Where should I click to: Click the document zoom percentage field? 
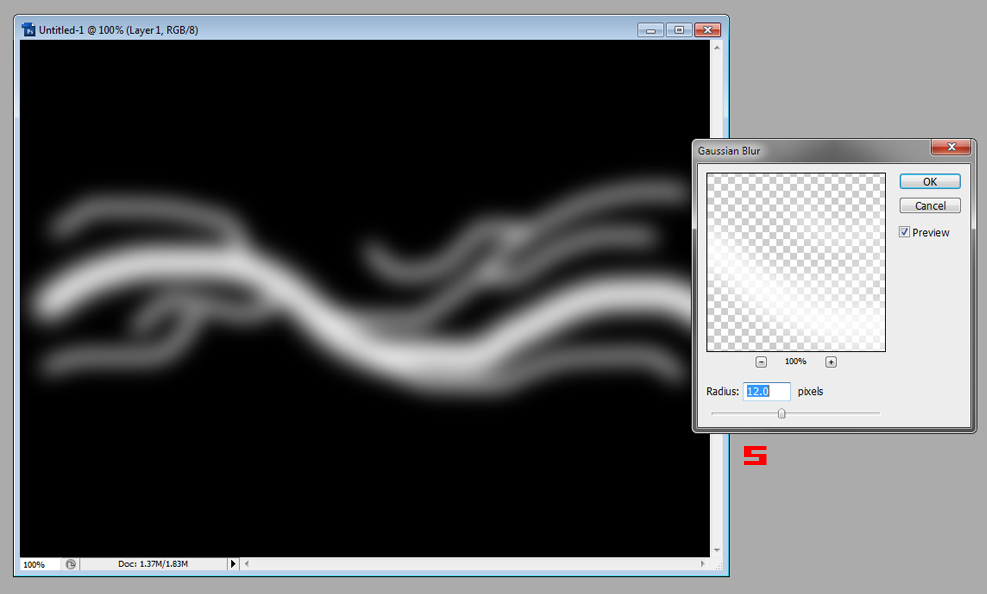pos(40,564)
